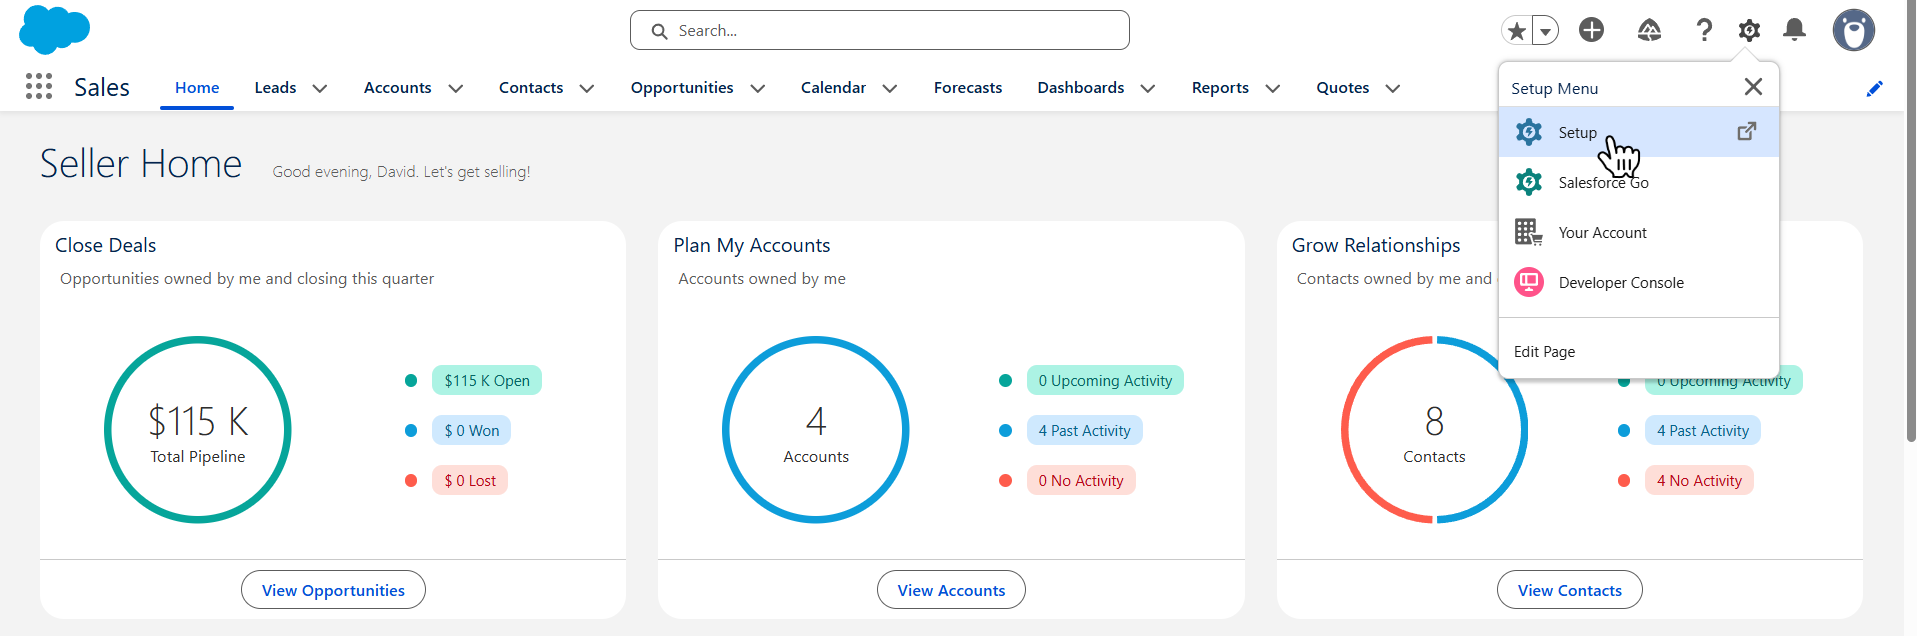Click the Salesforce cloud logo
This screenshot has height=636, width=1917.
pos(54,29)
